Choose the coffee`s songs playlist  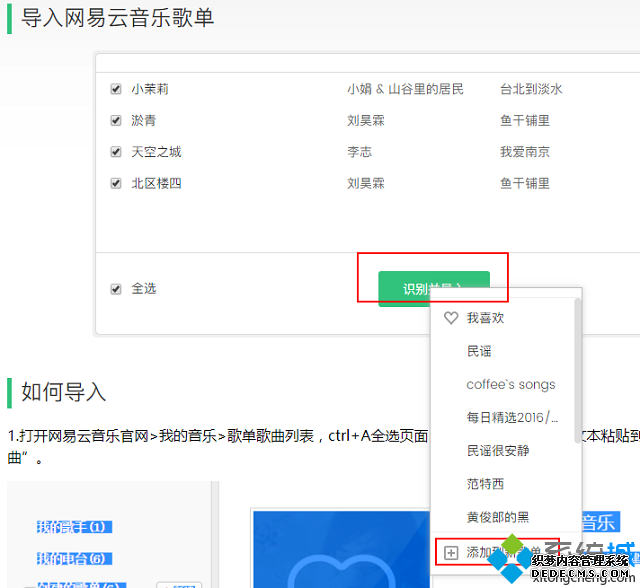coord(511,384)
